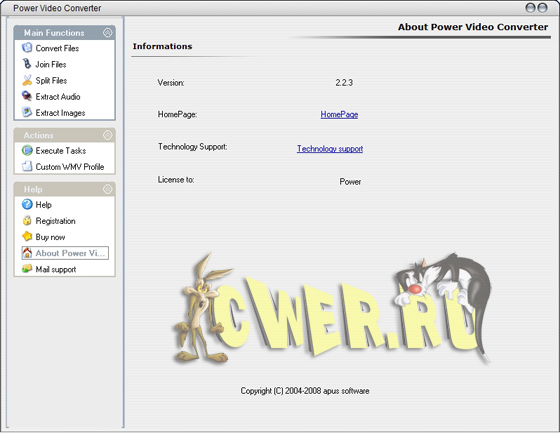Click the Help question mark icon

(27, 204)
